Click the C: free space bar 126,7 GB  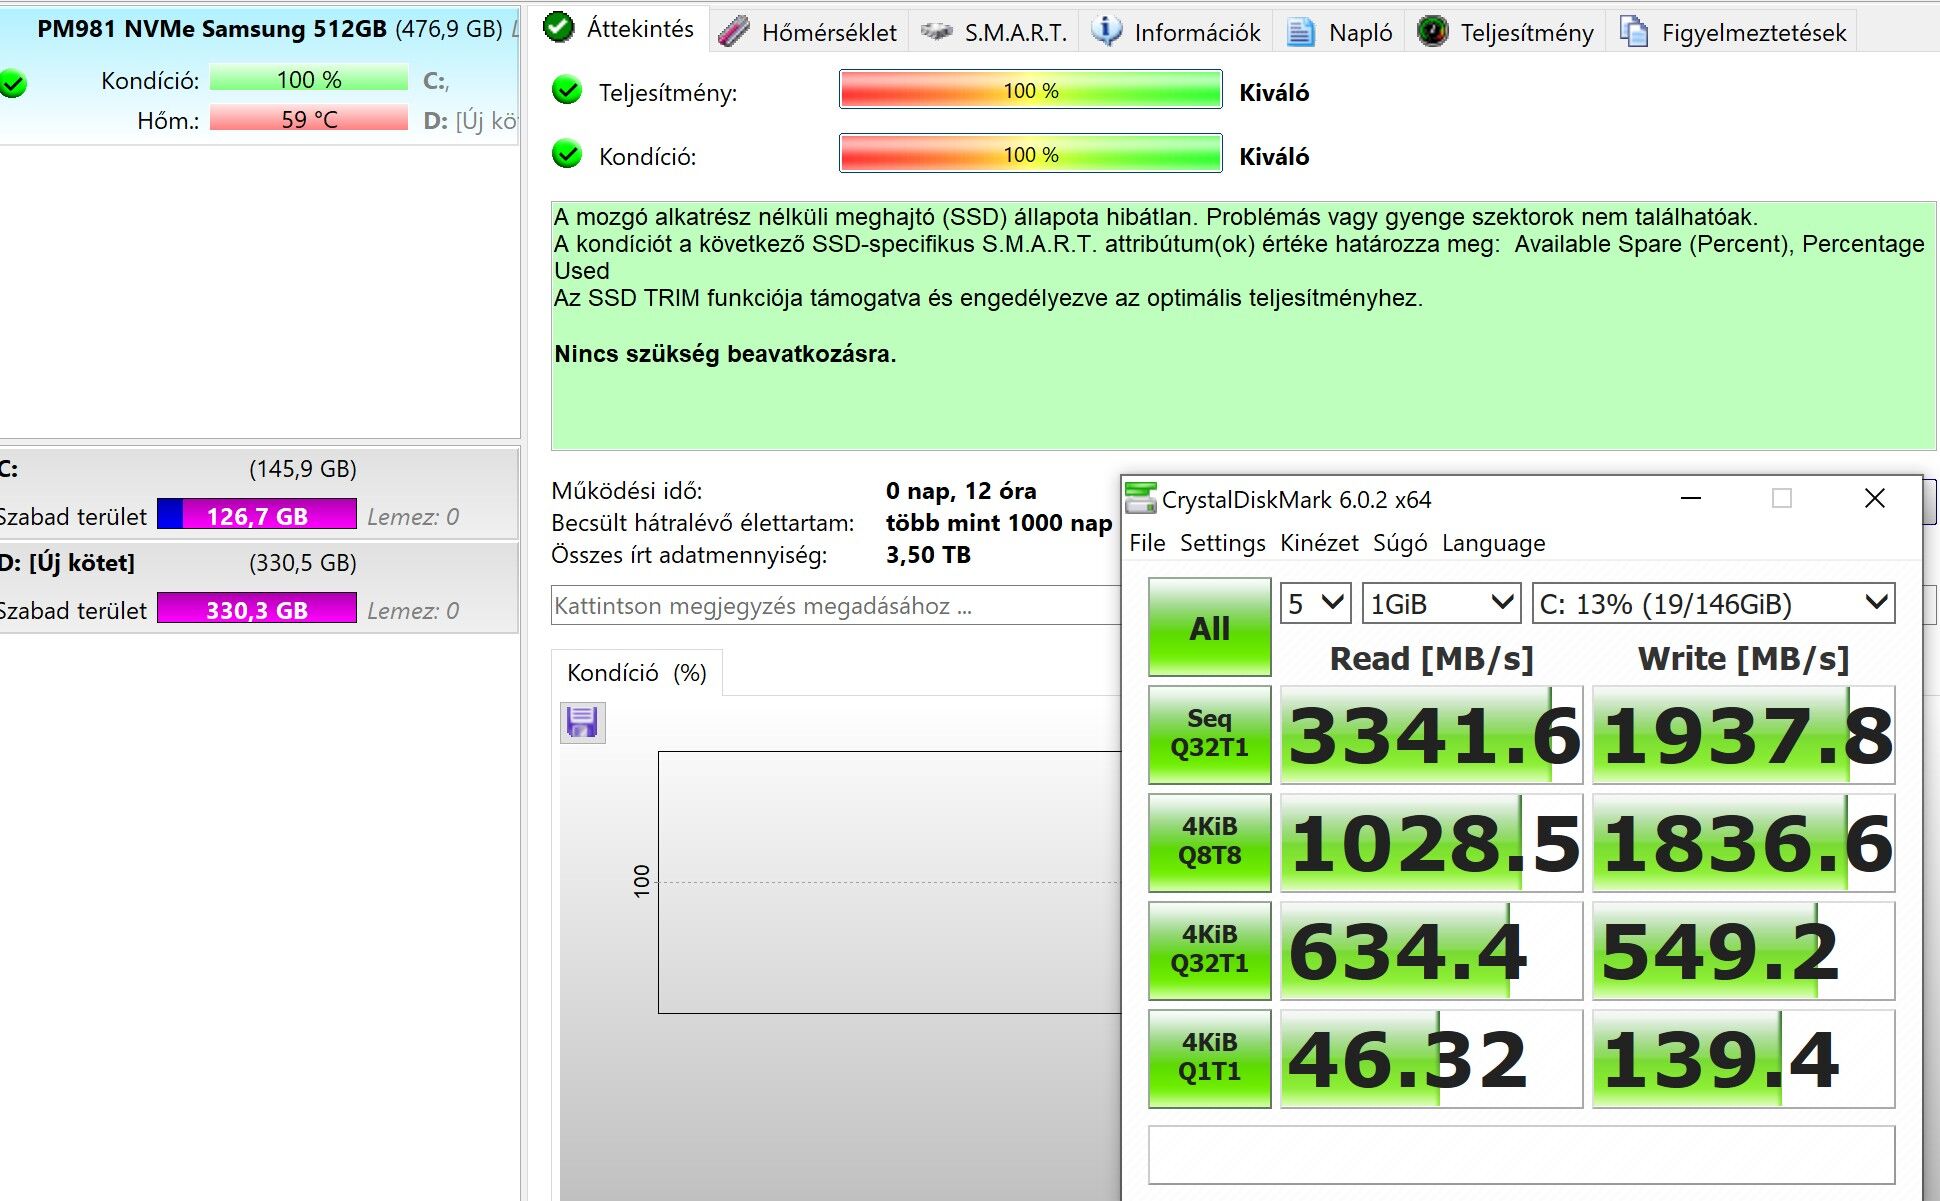(257, 515)
